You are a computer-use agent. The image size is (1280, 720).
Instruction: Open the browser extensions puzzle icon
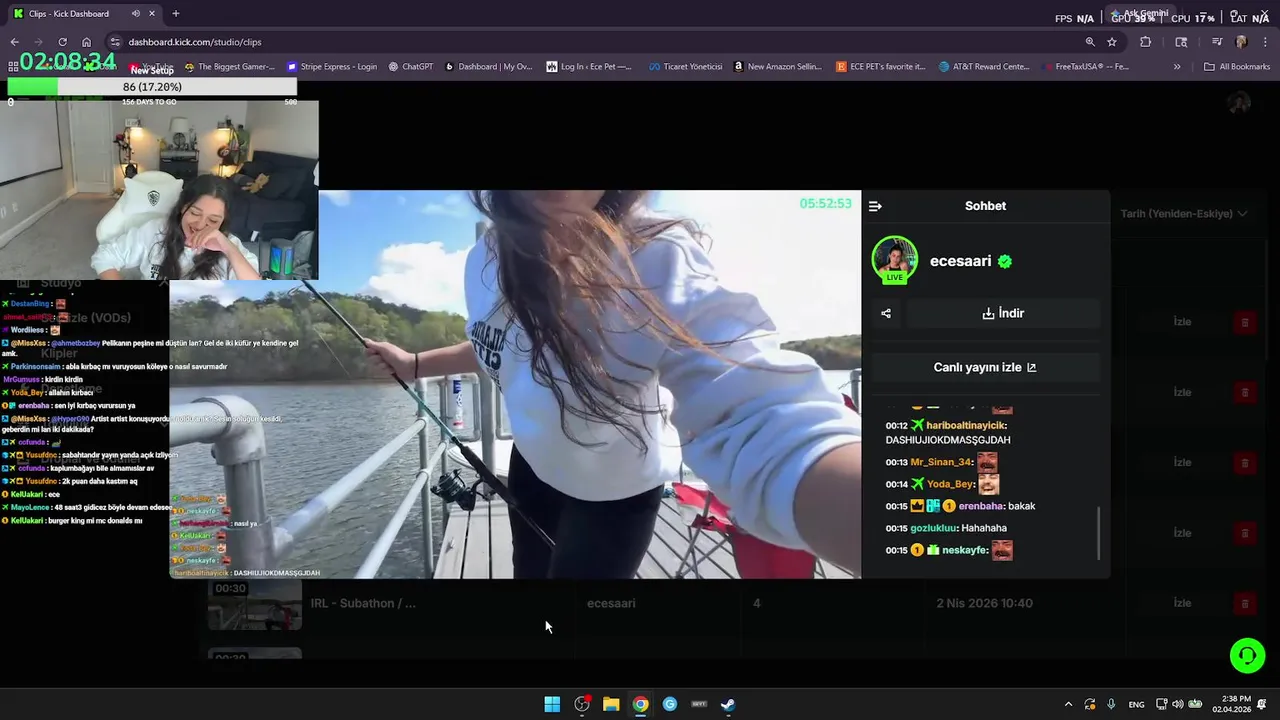[1146, 42]
